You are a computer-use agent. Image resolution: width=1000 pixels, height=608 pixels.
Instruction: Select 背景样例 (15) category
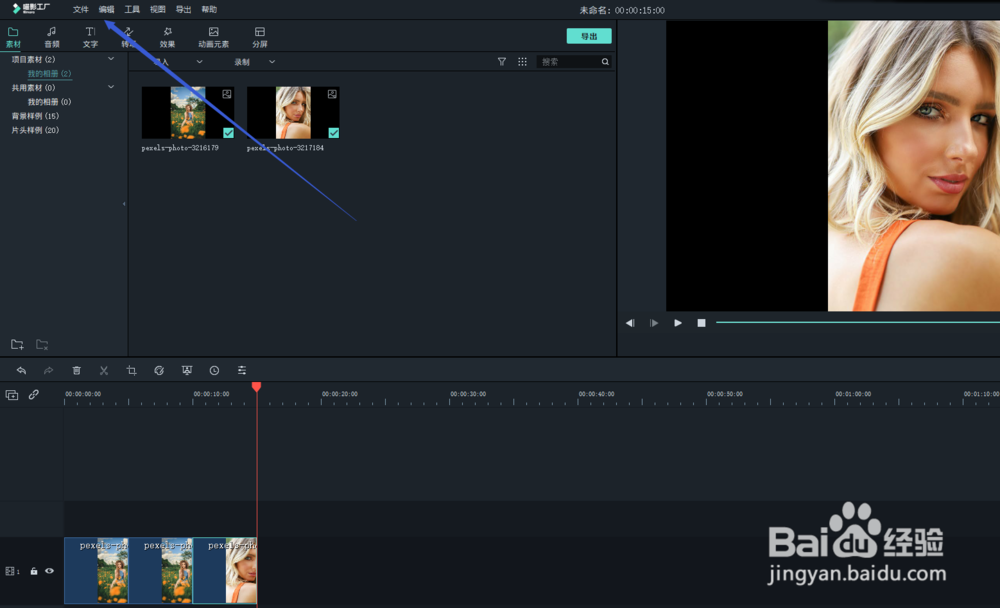(35, 115)
